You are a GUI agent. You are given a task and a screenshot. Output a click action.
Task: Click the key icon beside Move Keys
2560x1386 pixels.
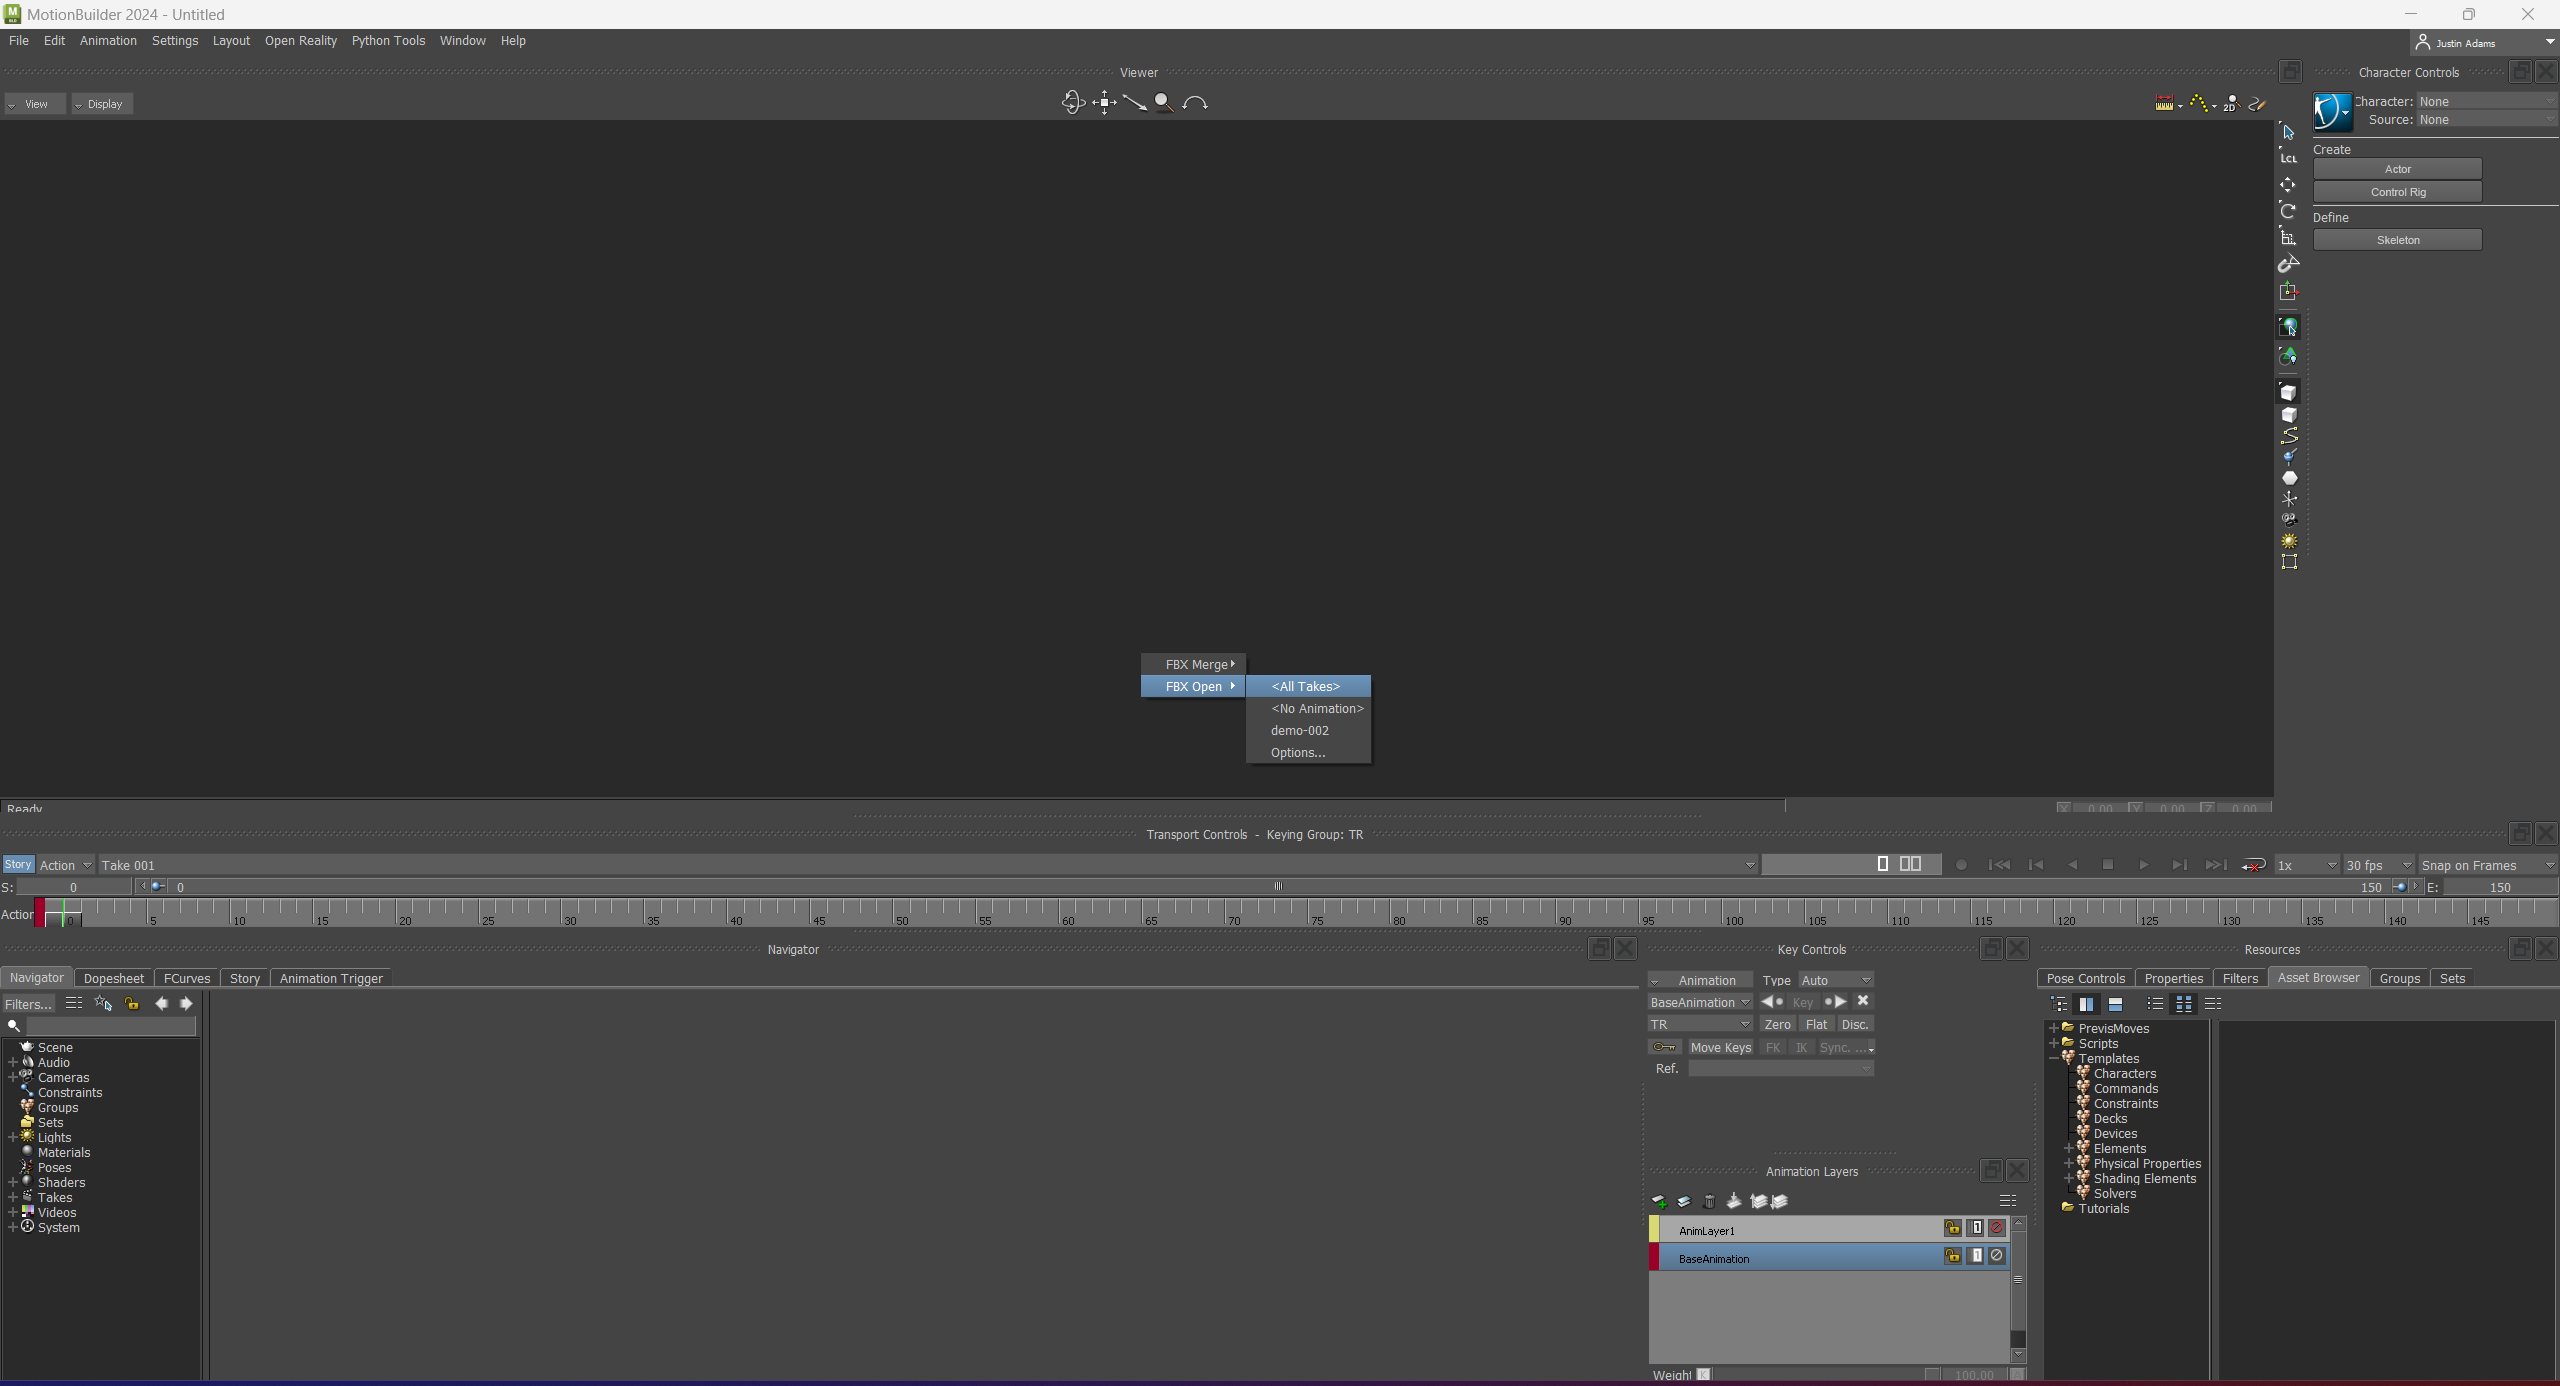click(x=1663, y=1047)
